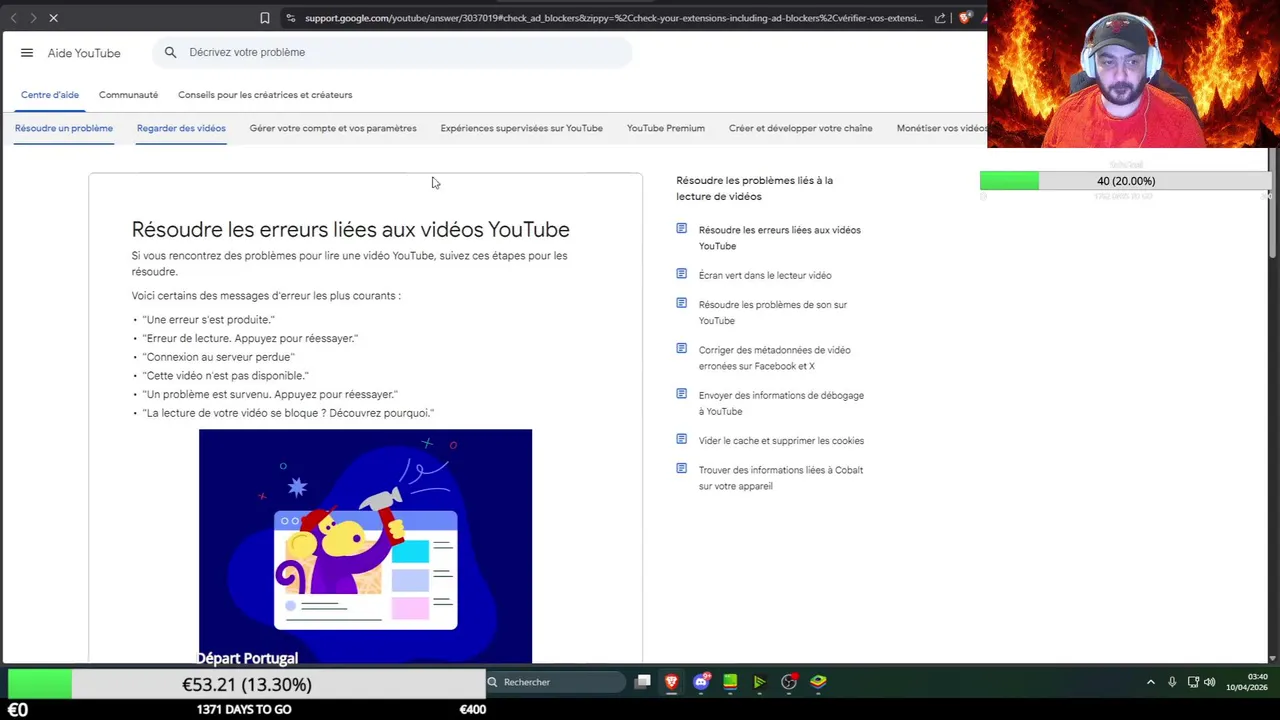The image size is (1280, 720).
Task: Select the Centre d'aide tab
Action: (50, 95)
